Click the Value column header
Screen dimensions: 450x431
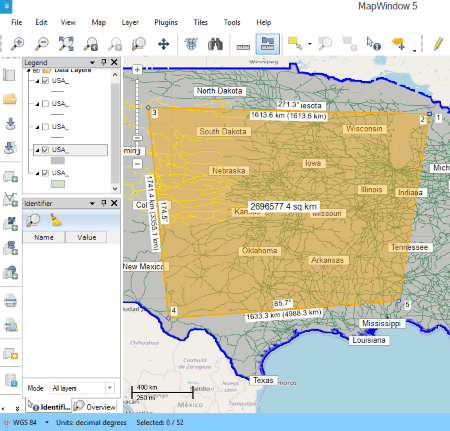tap(86, 237)
